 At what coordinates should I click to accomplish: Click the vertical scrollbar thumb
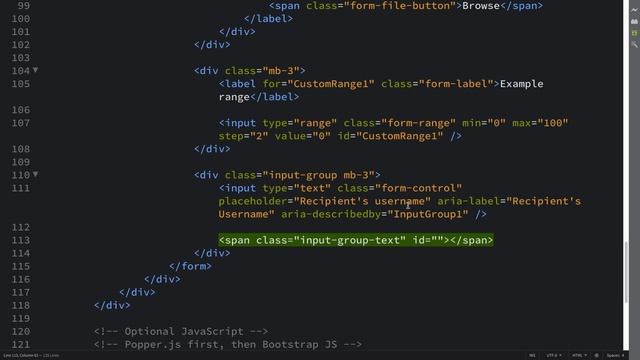pyautogui.click(x=626, y=272)
